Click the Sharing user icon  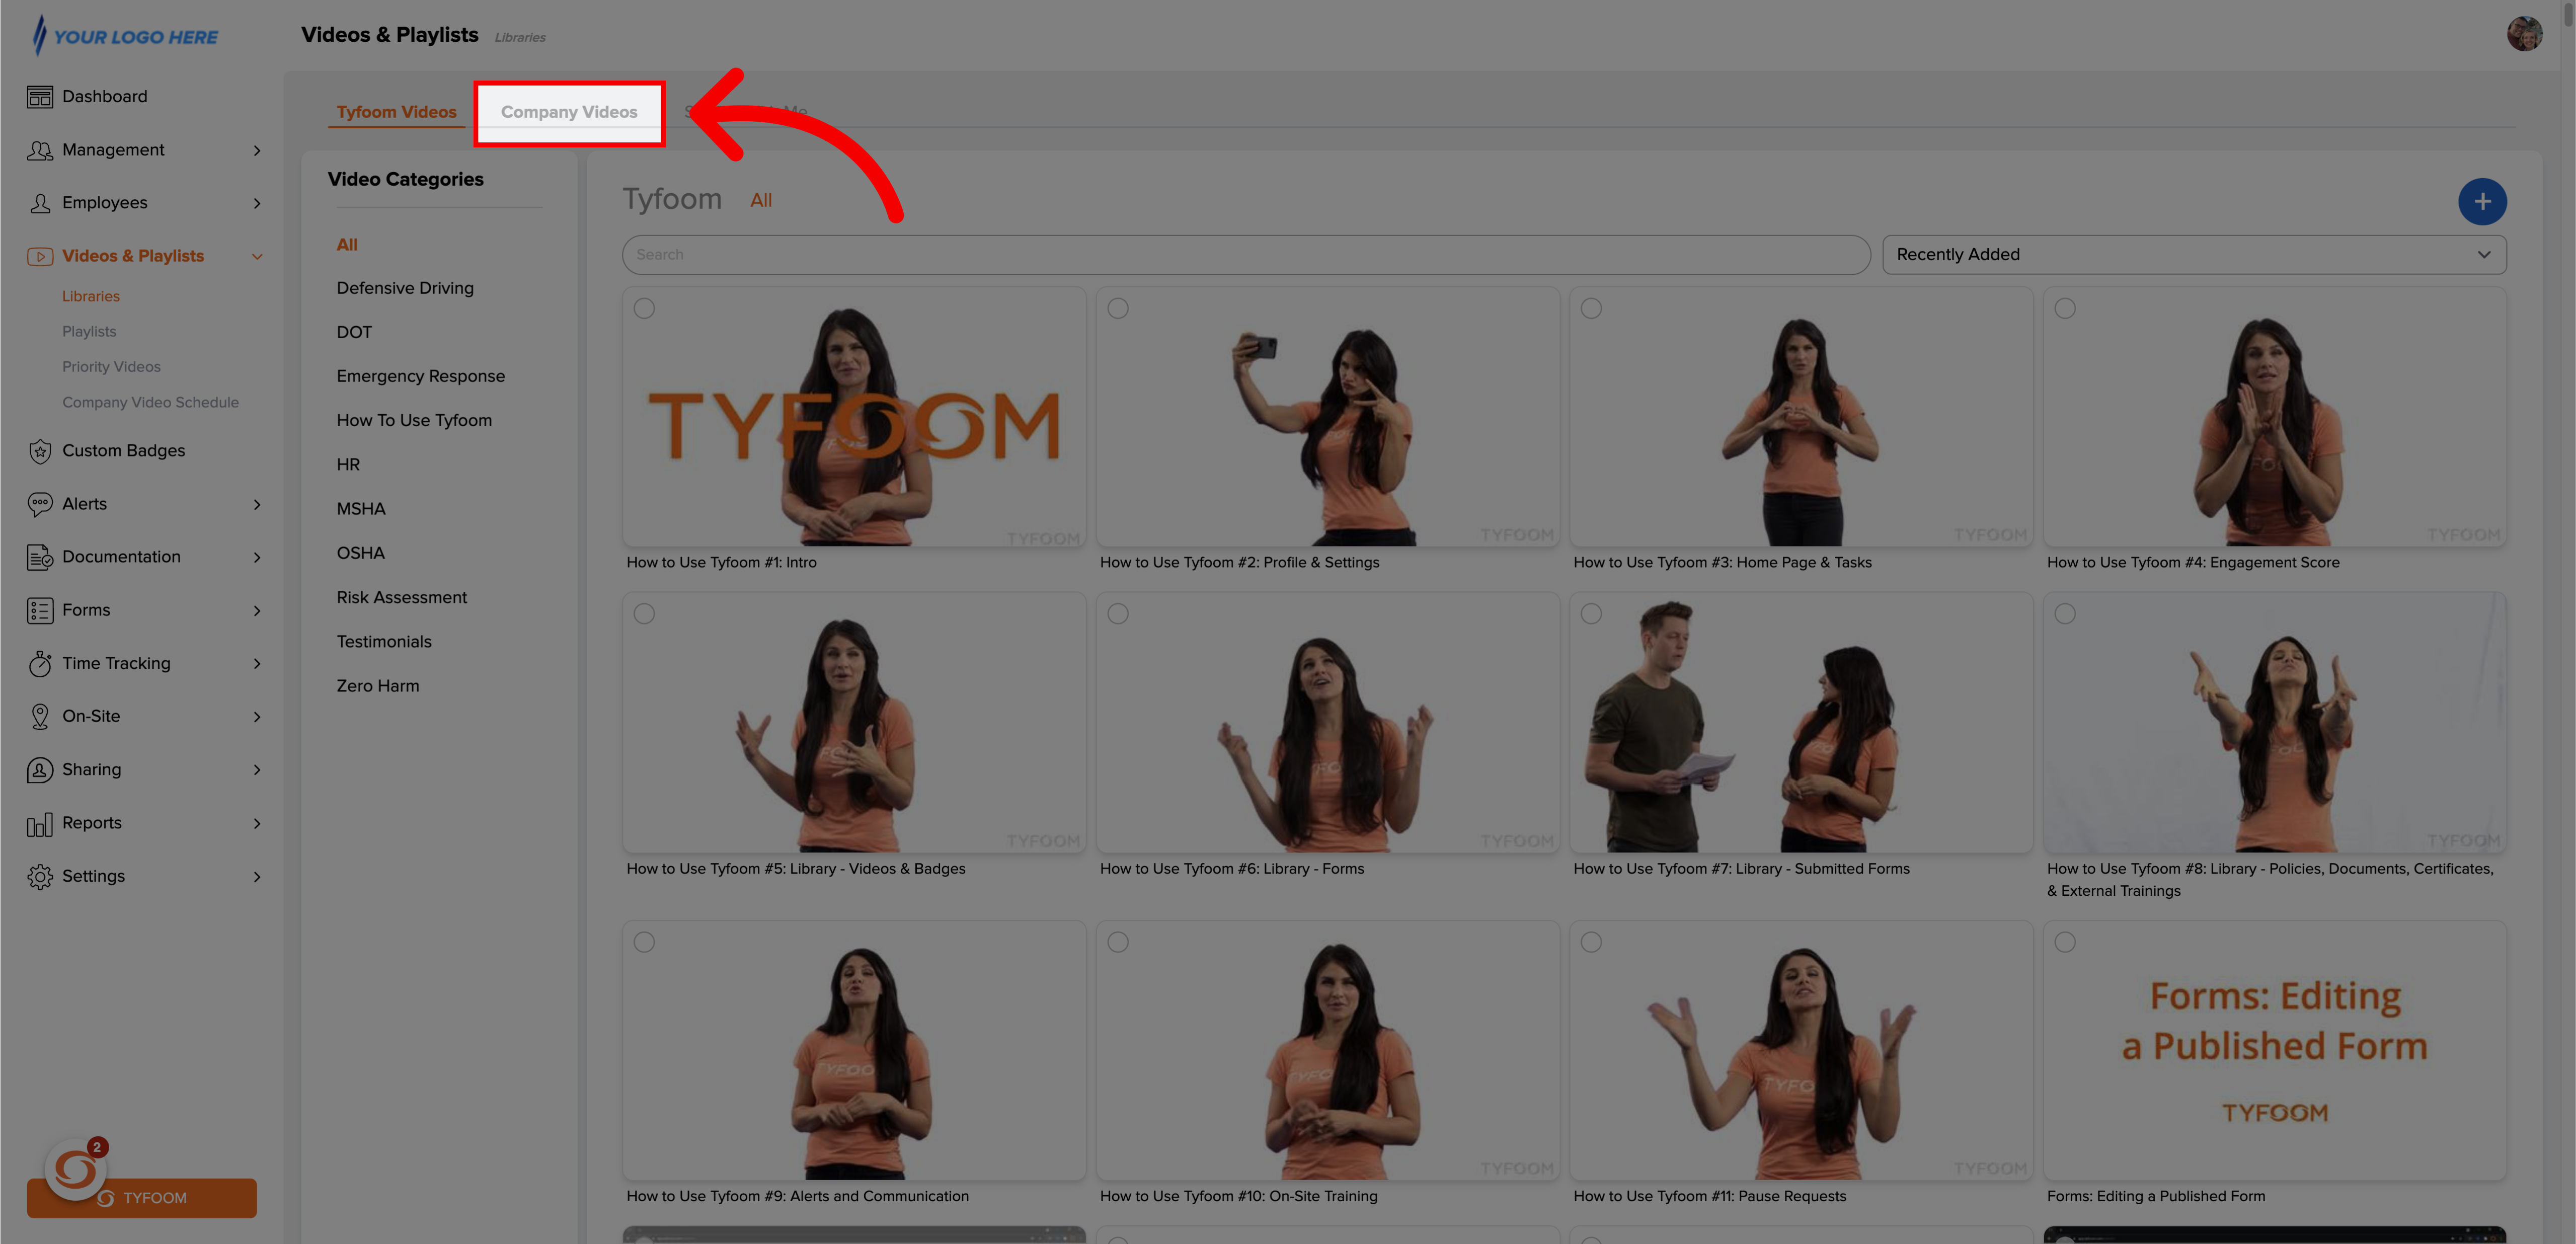[x=40, y=770]
